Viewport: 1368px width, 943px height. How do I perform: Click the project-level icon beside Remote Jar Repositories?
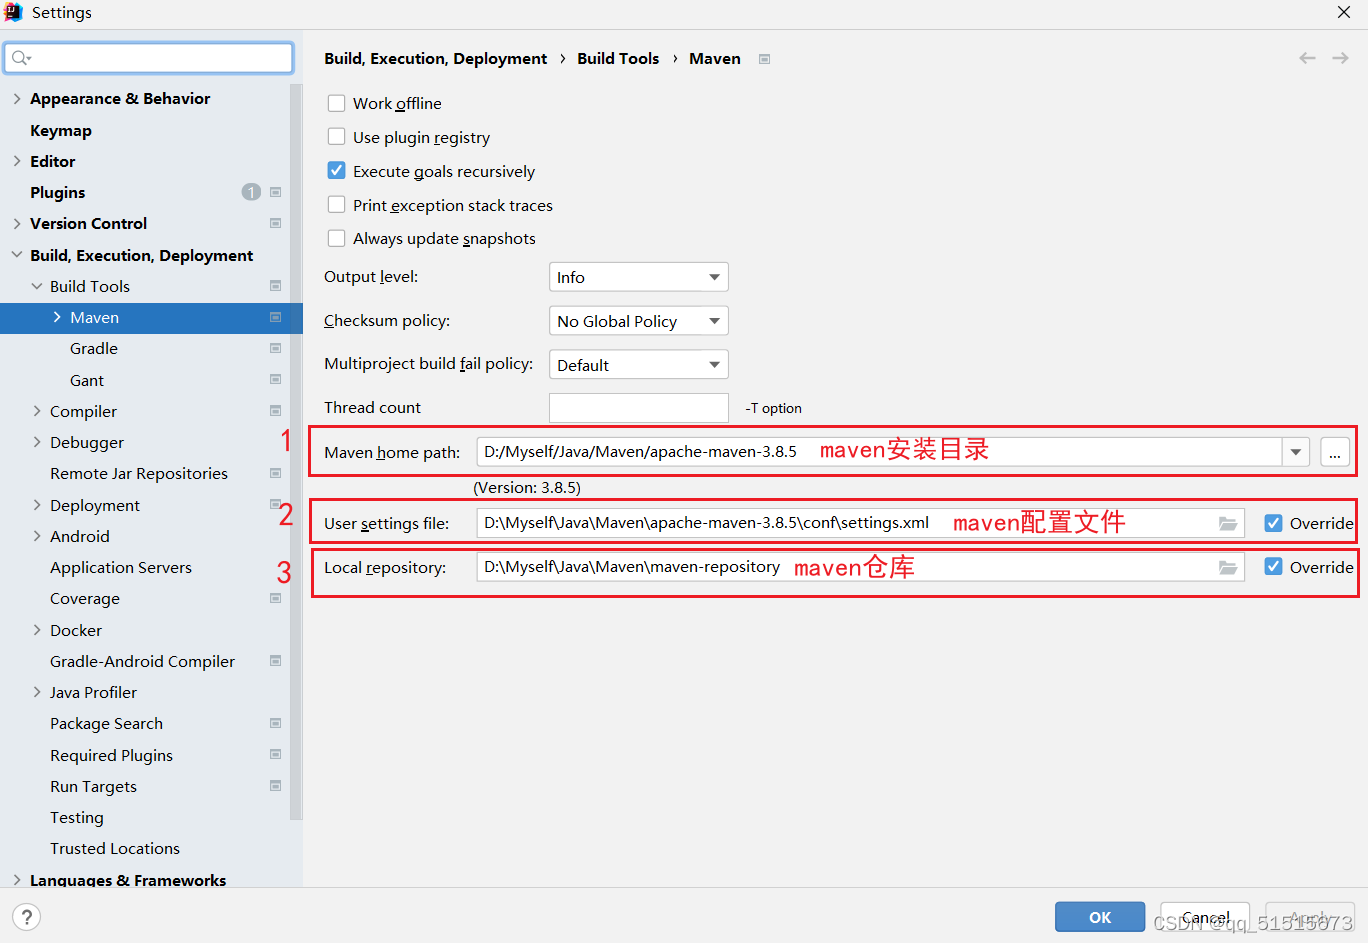click(275, 473)
